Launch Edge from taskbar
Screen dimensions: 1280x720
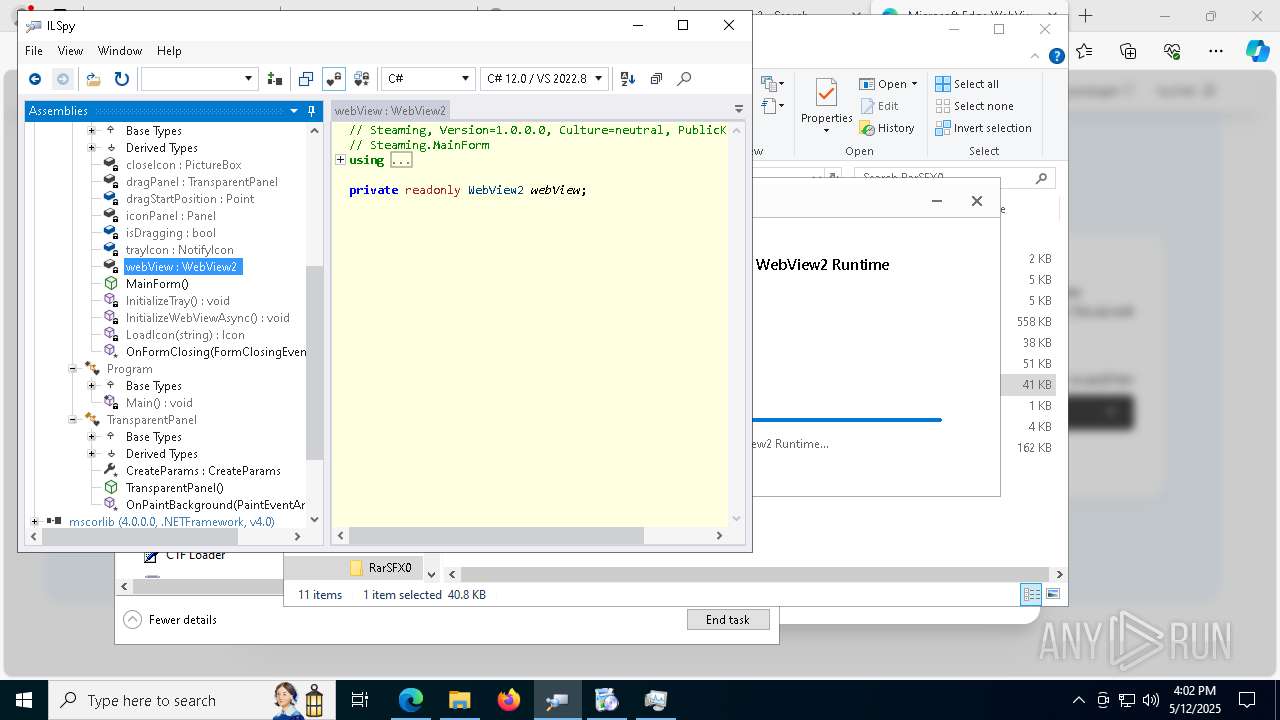411,700
